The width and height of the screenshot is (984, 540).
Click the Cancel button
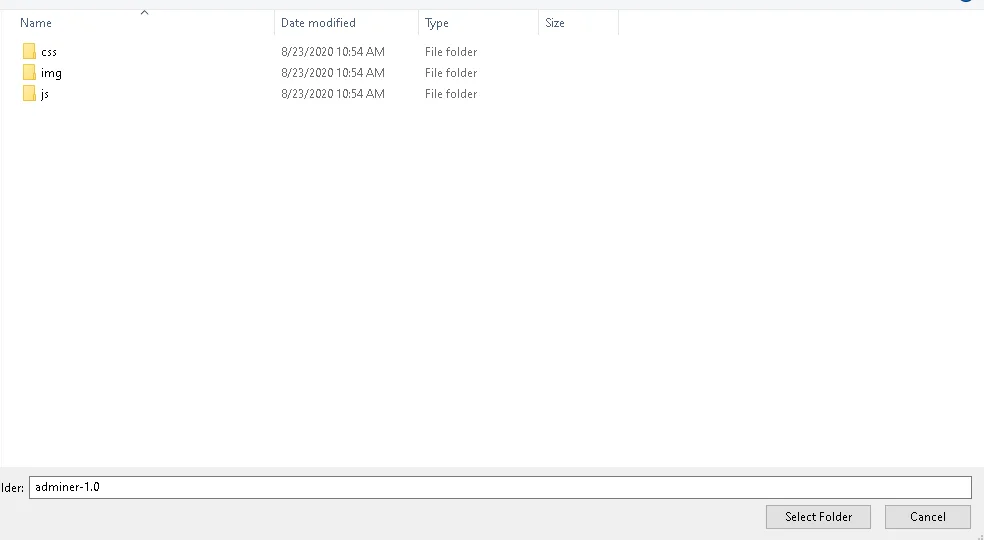(928, 517)
